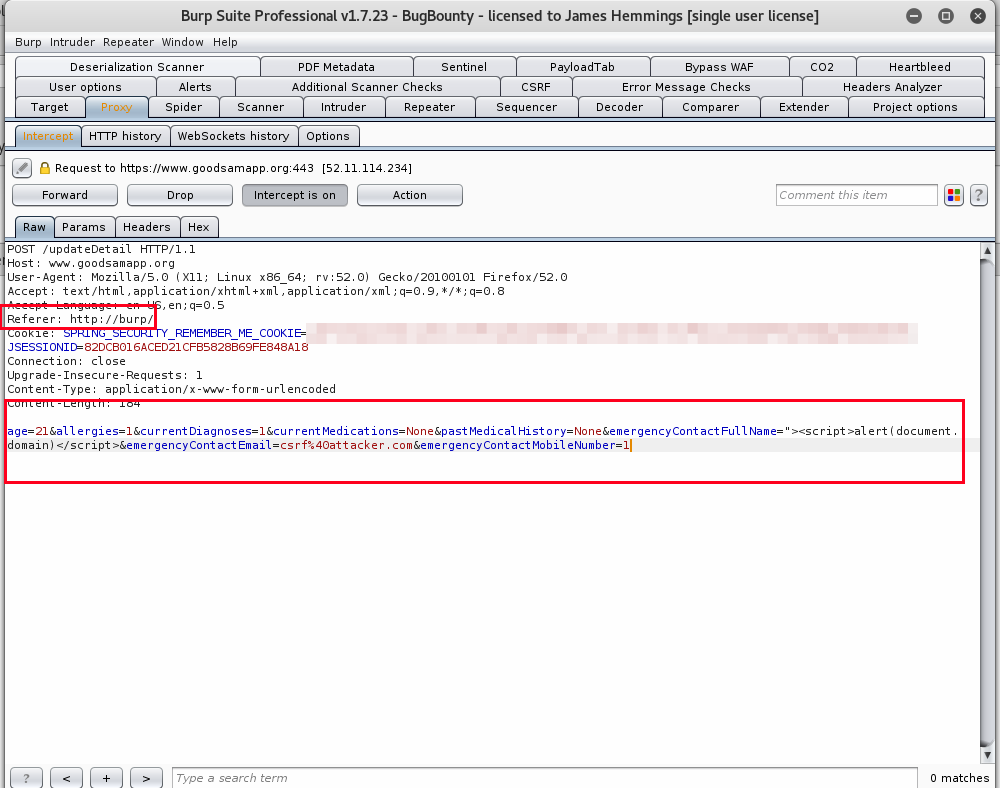Go to previous search match
Viewport: 1000px width, 788px height.
coord(66,778)
